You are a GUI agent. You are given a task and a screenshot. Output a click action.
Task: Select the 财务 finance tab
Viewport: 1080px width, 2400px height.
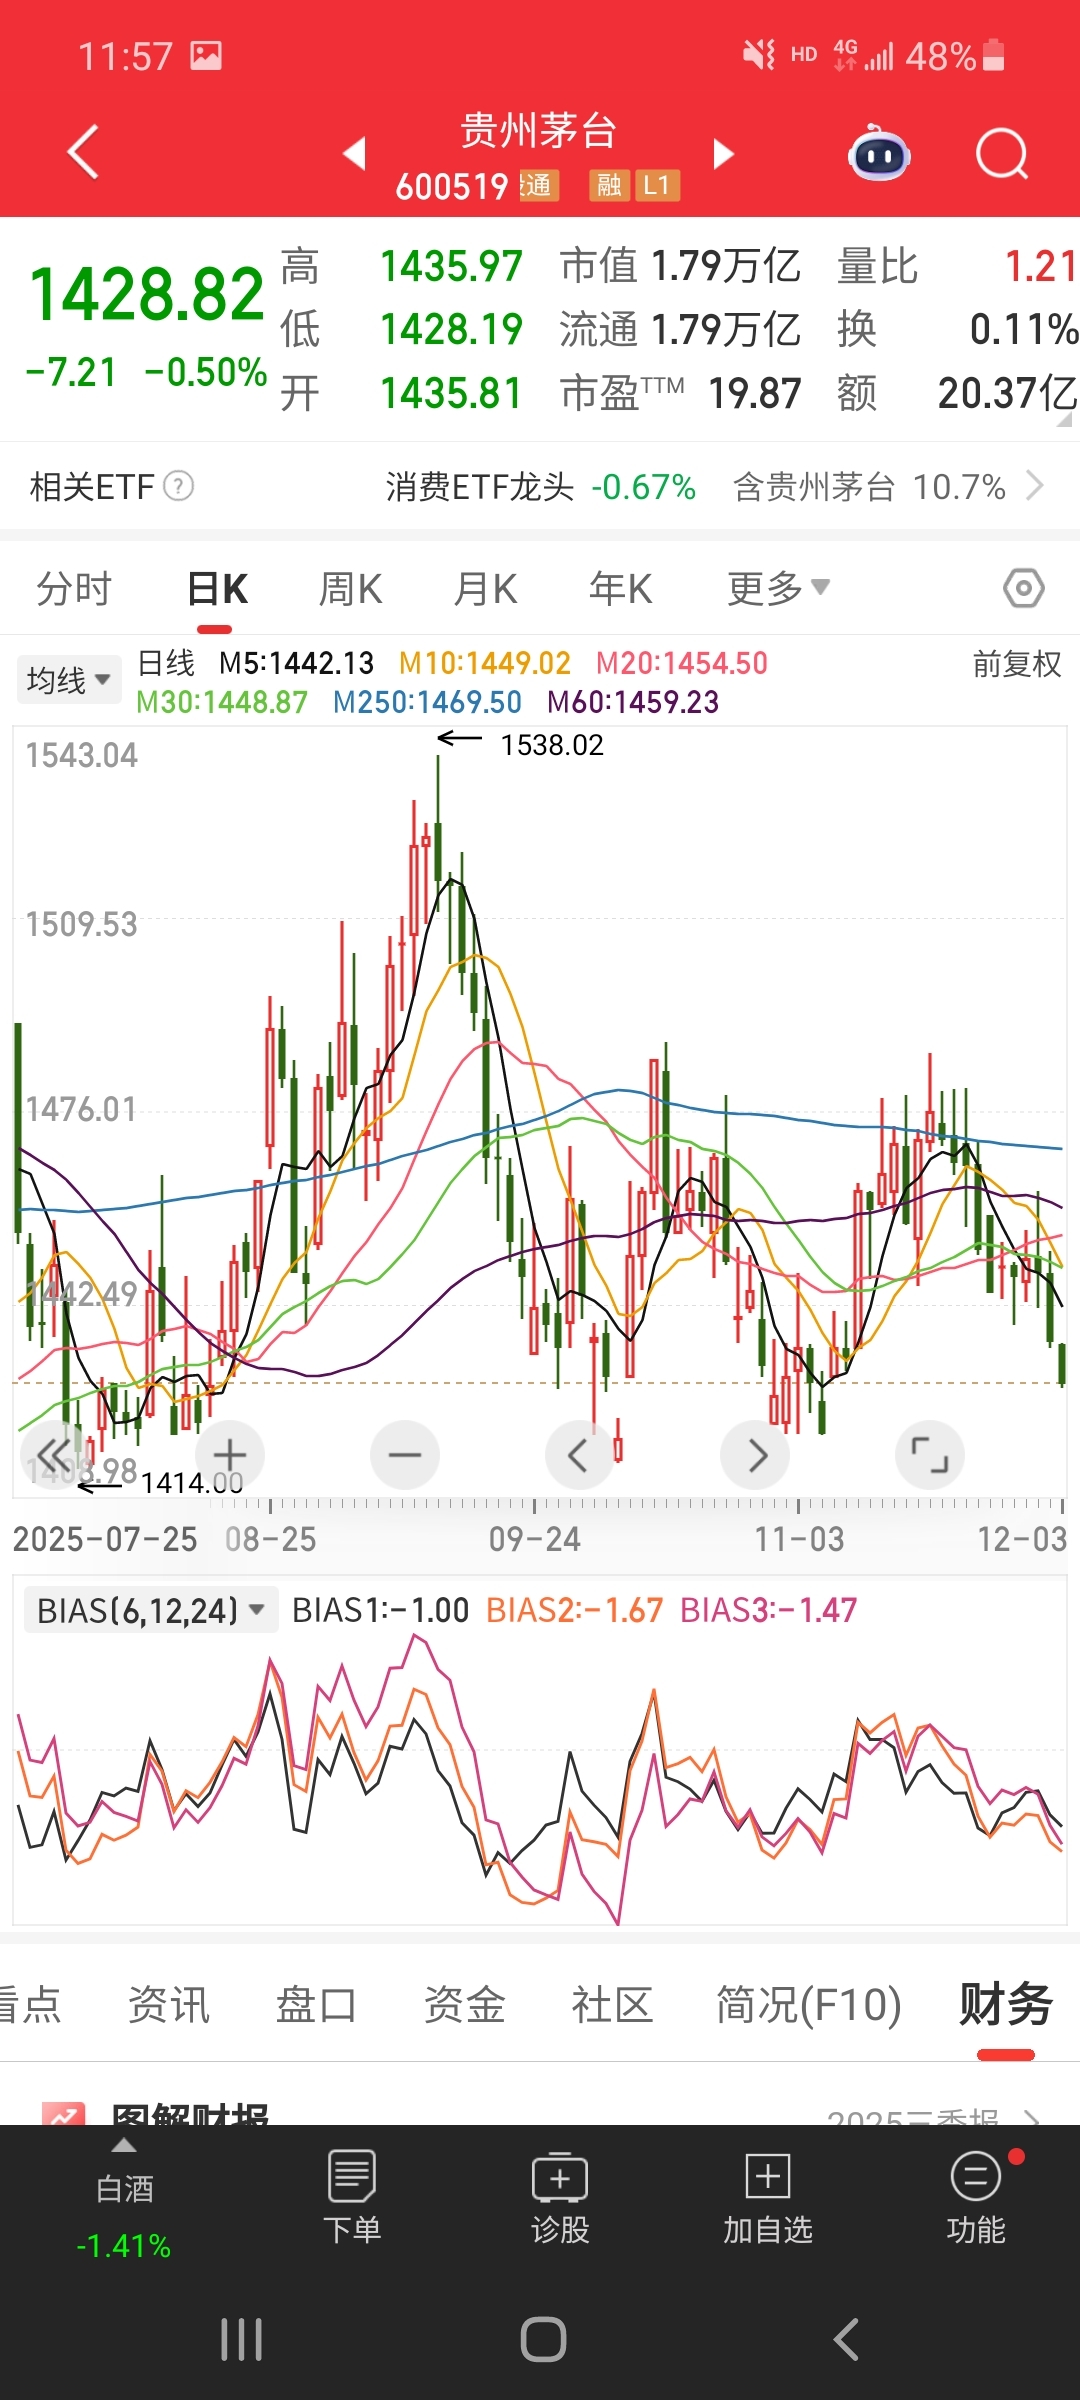[x=1006, y=2004]
